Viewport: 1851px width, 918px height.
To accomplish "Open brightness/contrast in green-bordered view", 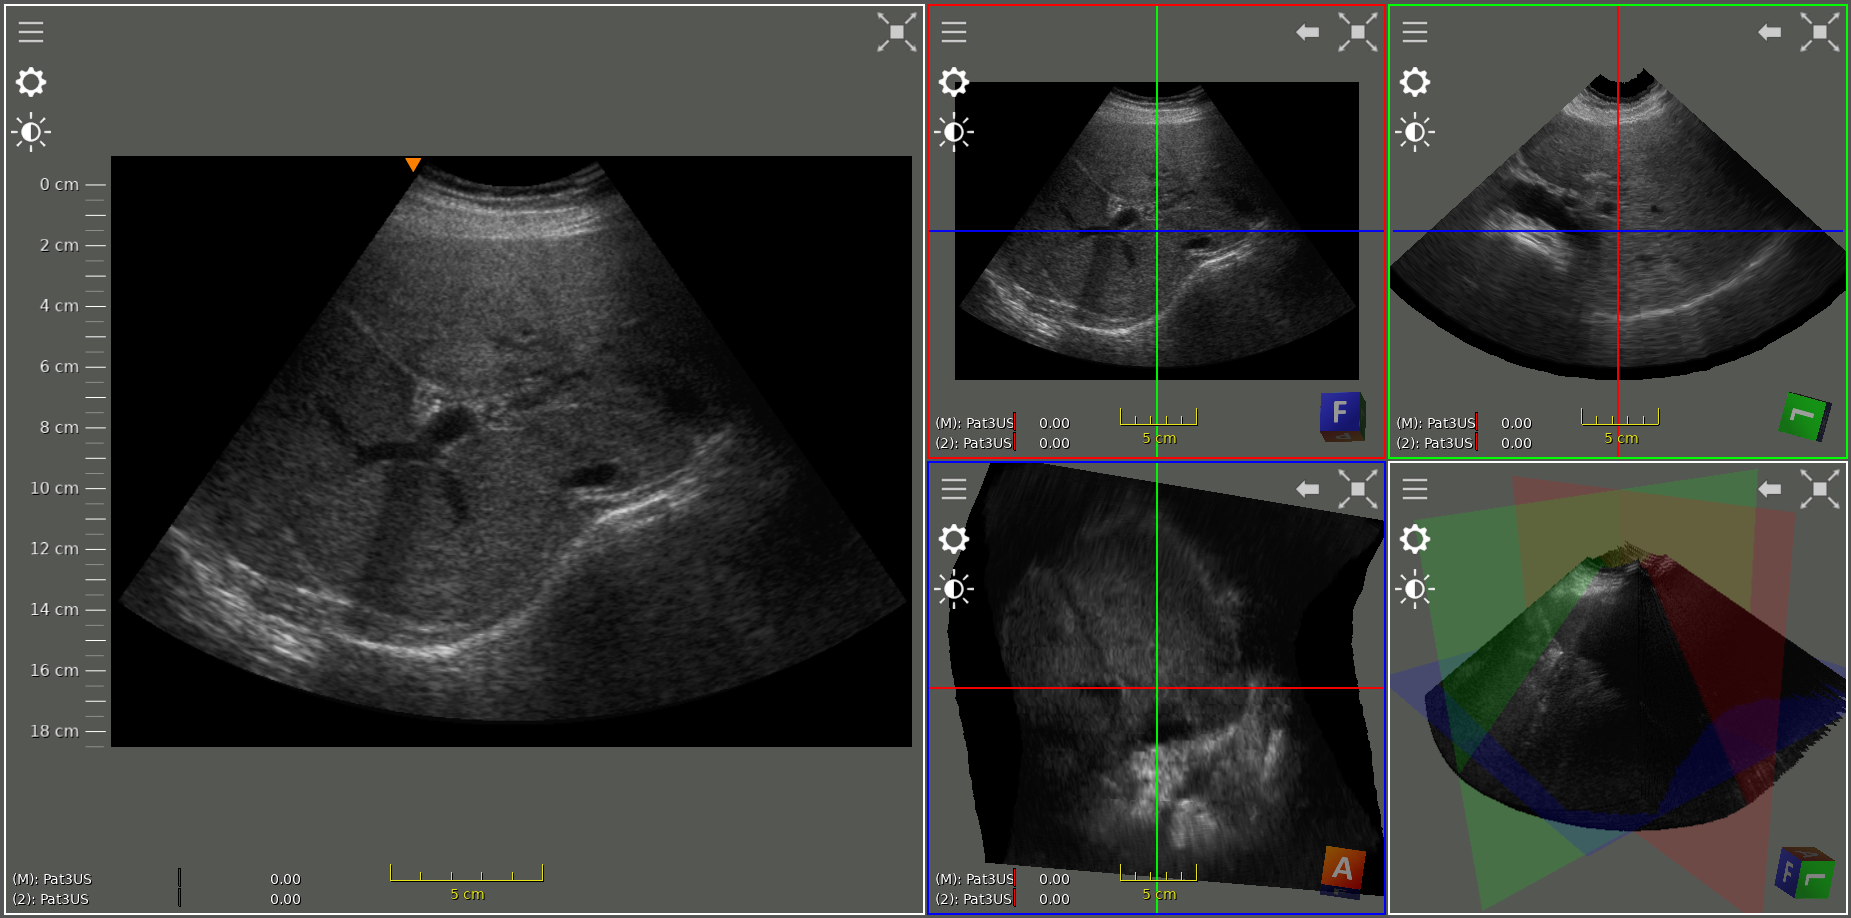I will coord(1415,132).
